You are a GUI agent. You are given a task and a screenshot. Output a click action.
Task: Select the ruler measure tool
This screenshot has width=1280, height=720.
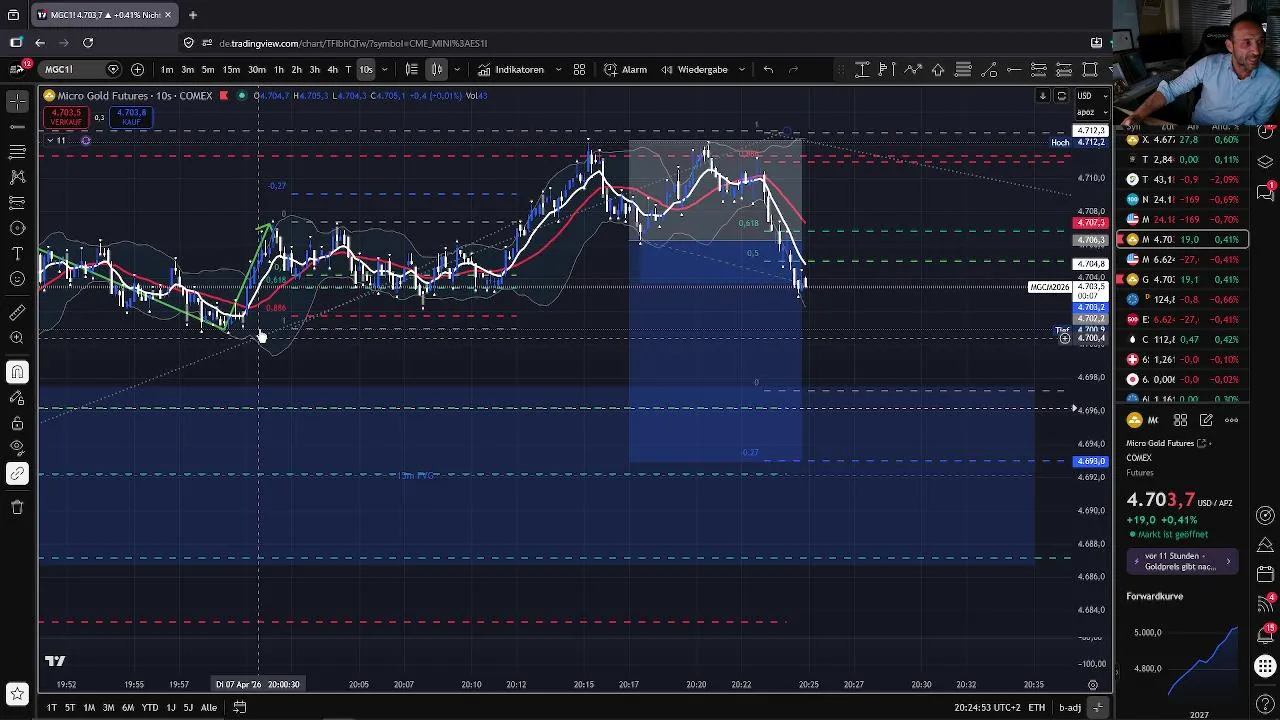17,313
